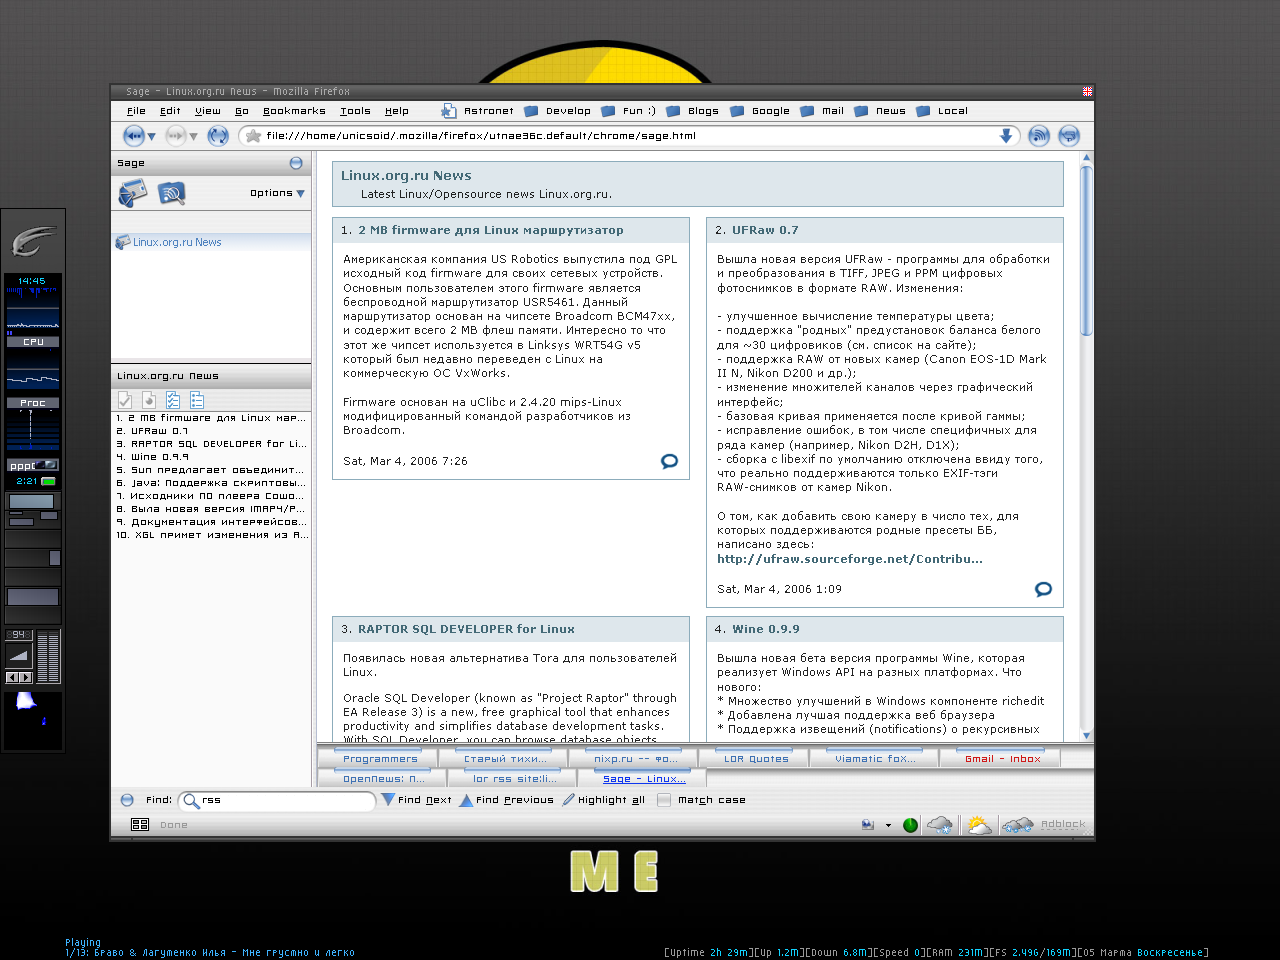Select item 4 Wine 0.9.9 in feed list

(x=211, y=457)
